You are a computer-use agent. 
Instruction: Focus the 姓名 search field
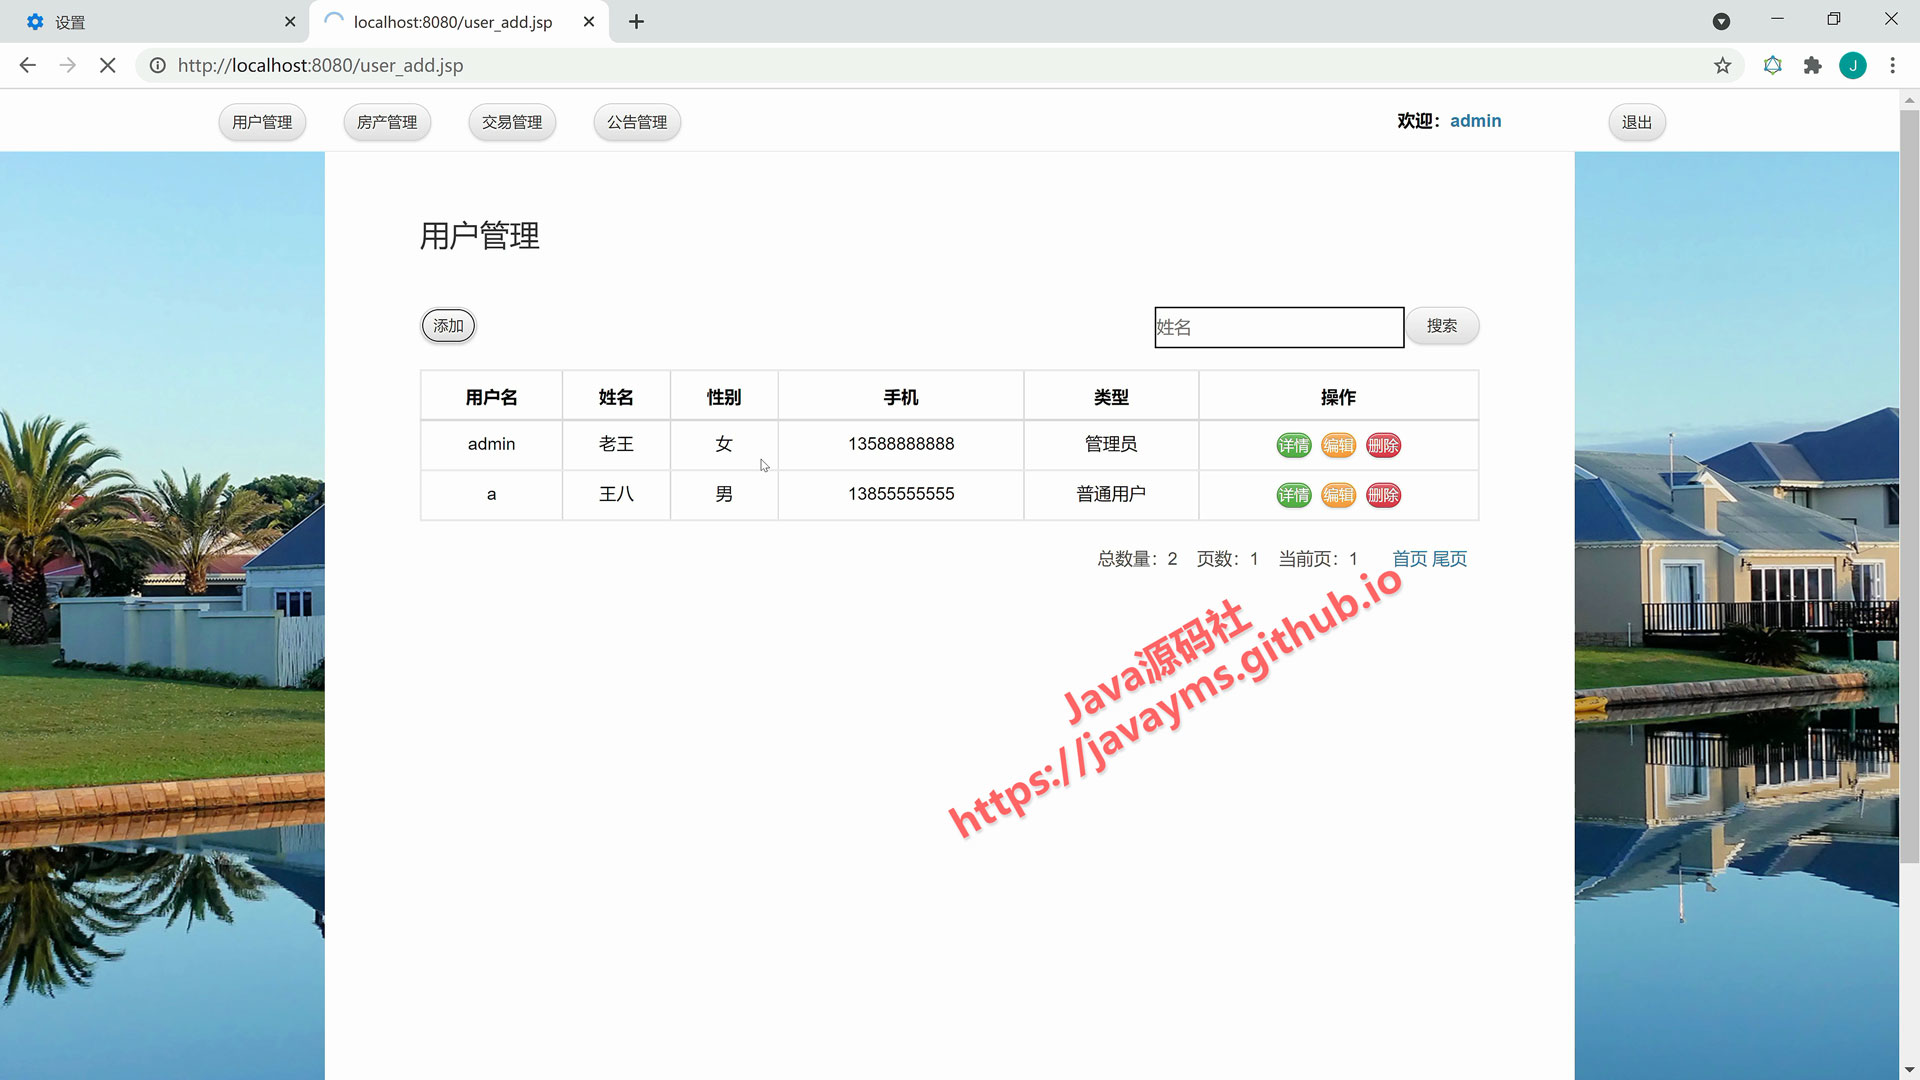tap(1279, 327)
